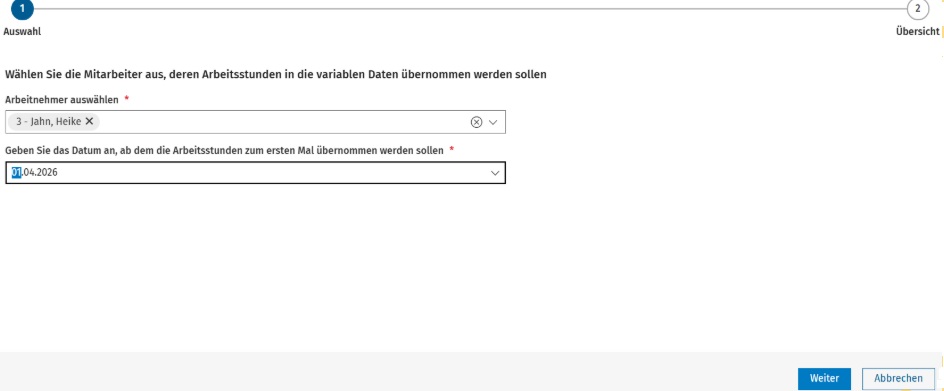
Task: Clear all selected employees with circled X
Action: [476, 122]
